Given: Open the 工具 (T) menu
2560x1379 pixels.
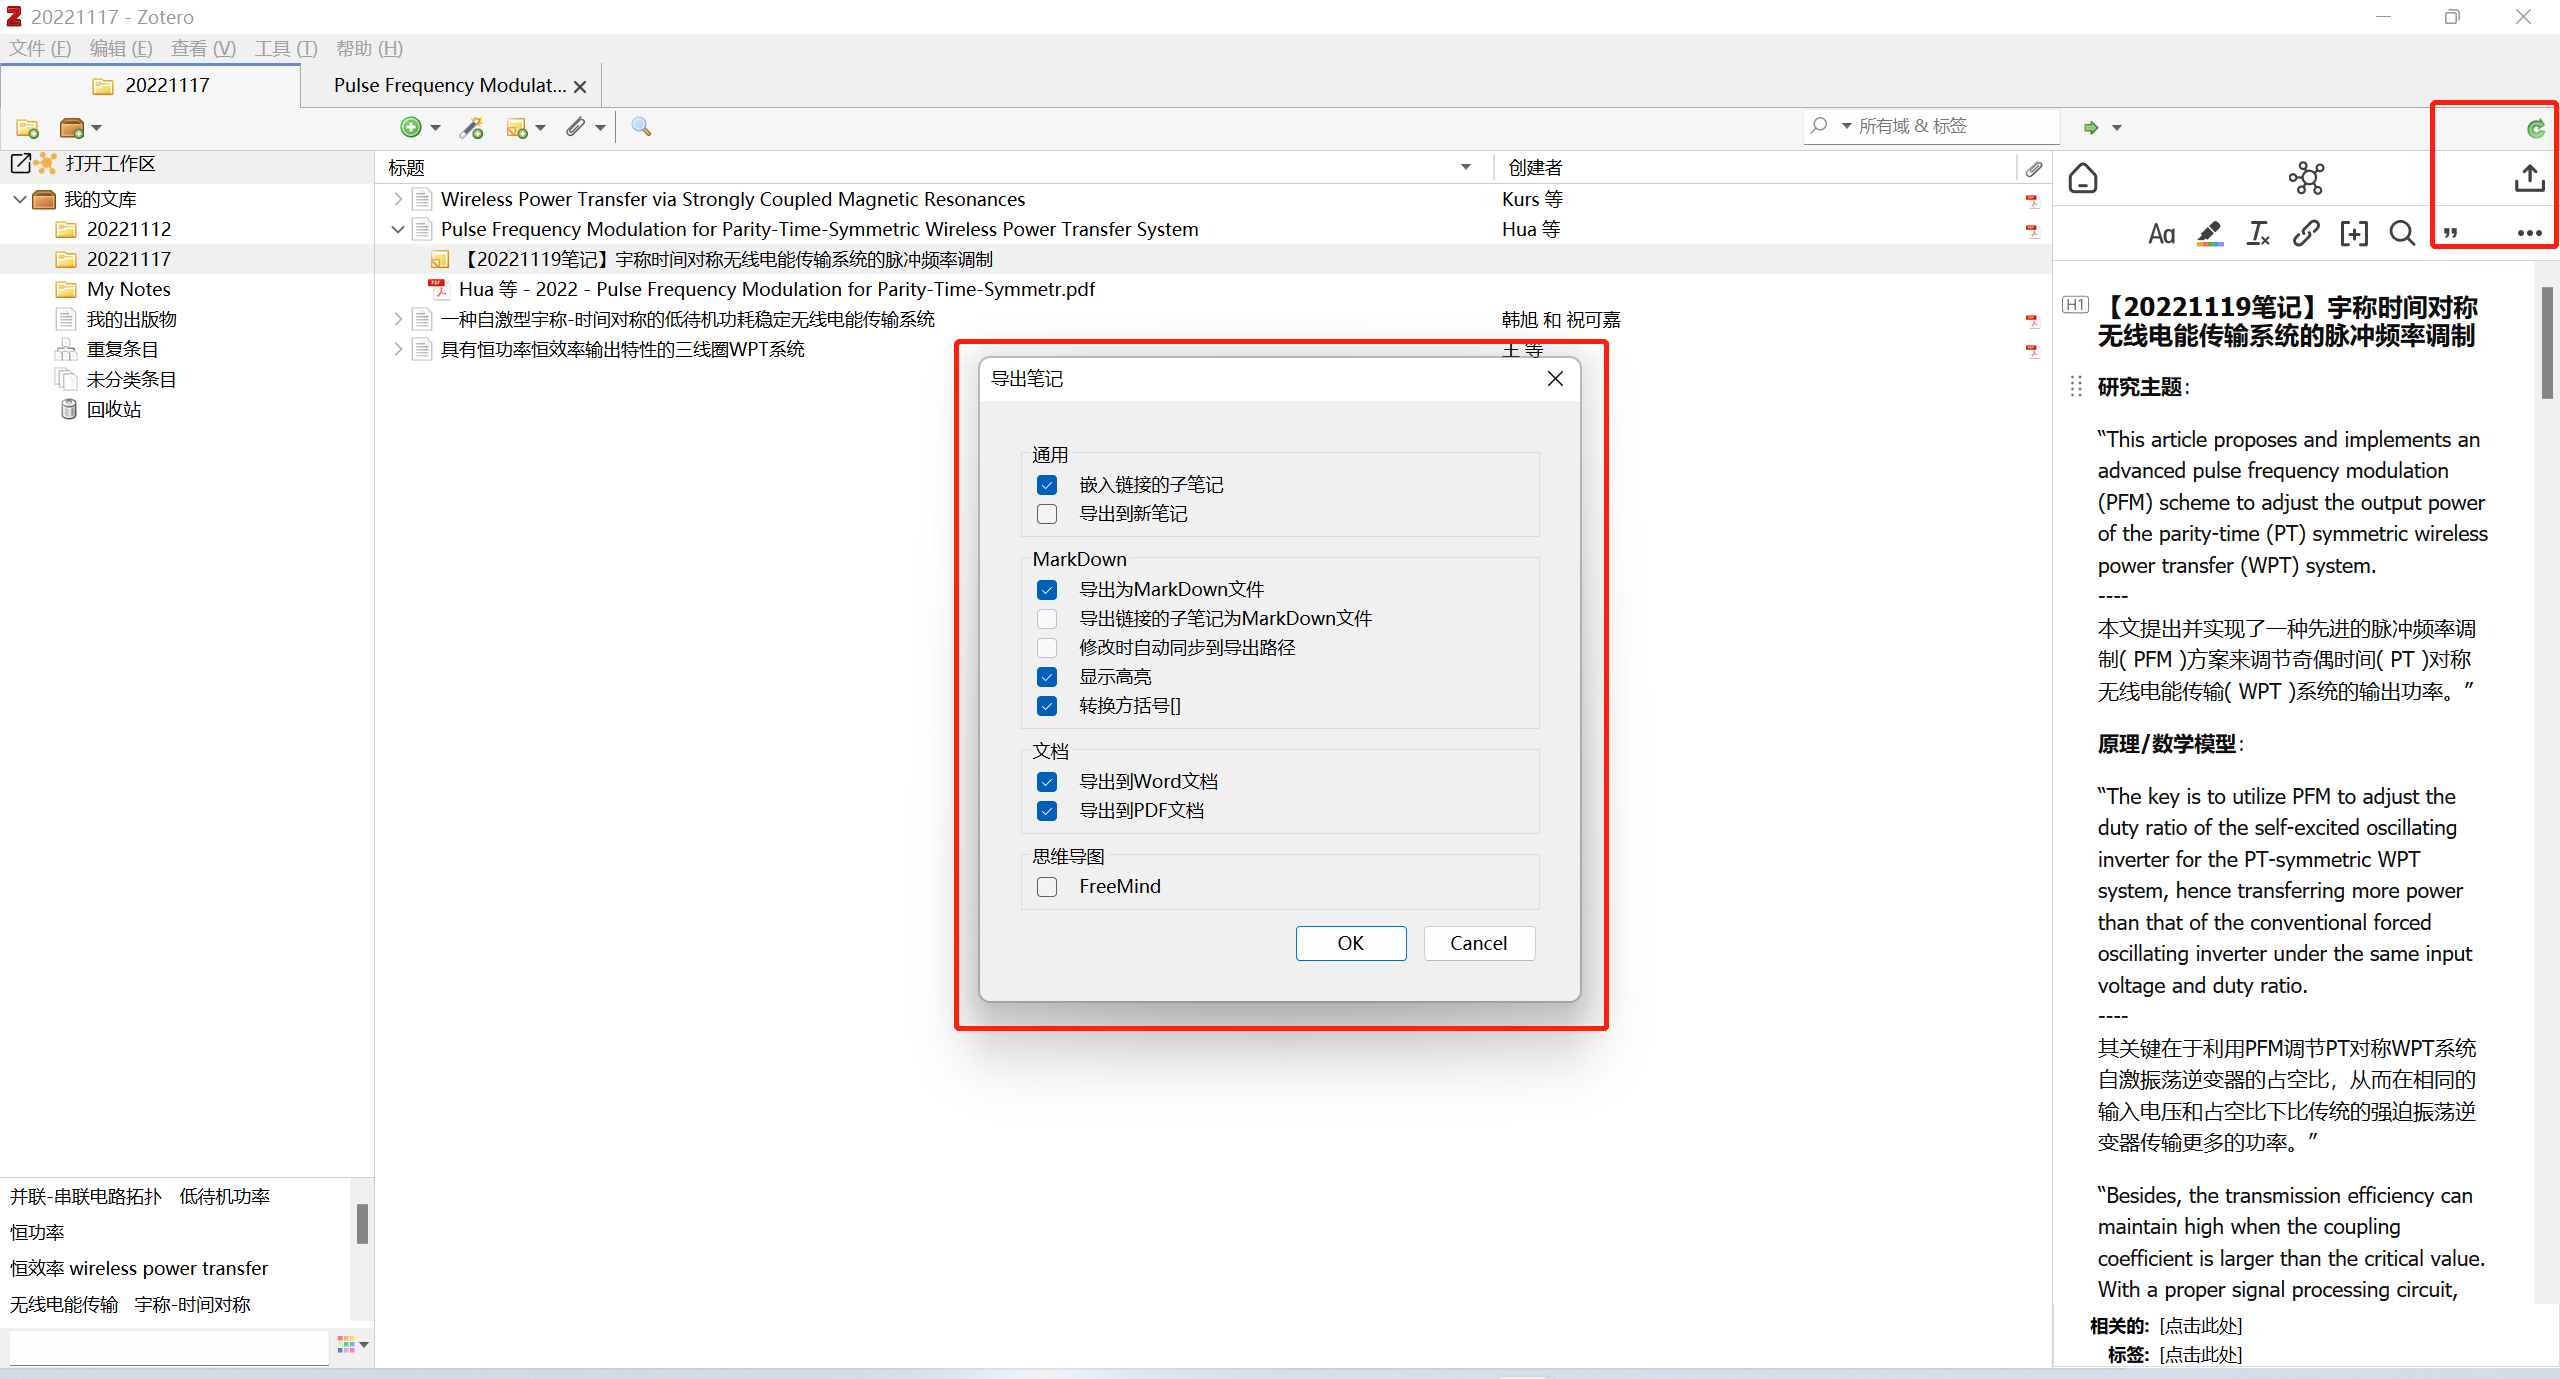Looking at the screenshot, I should [285, 48].
